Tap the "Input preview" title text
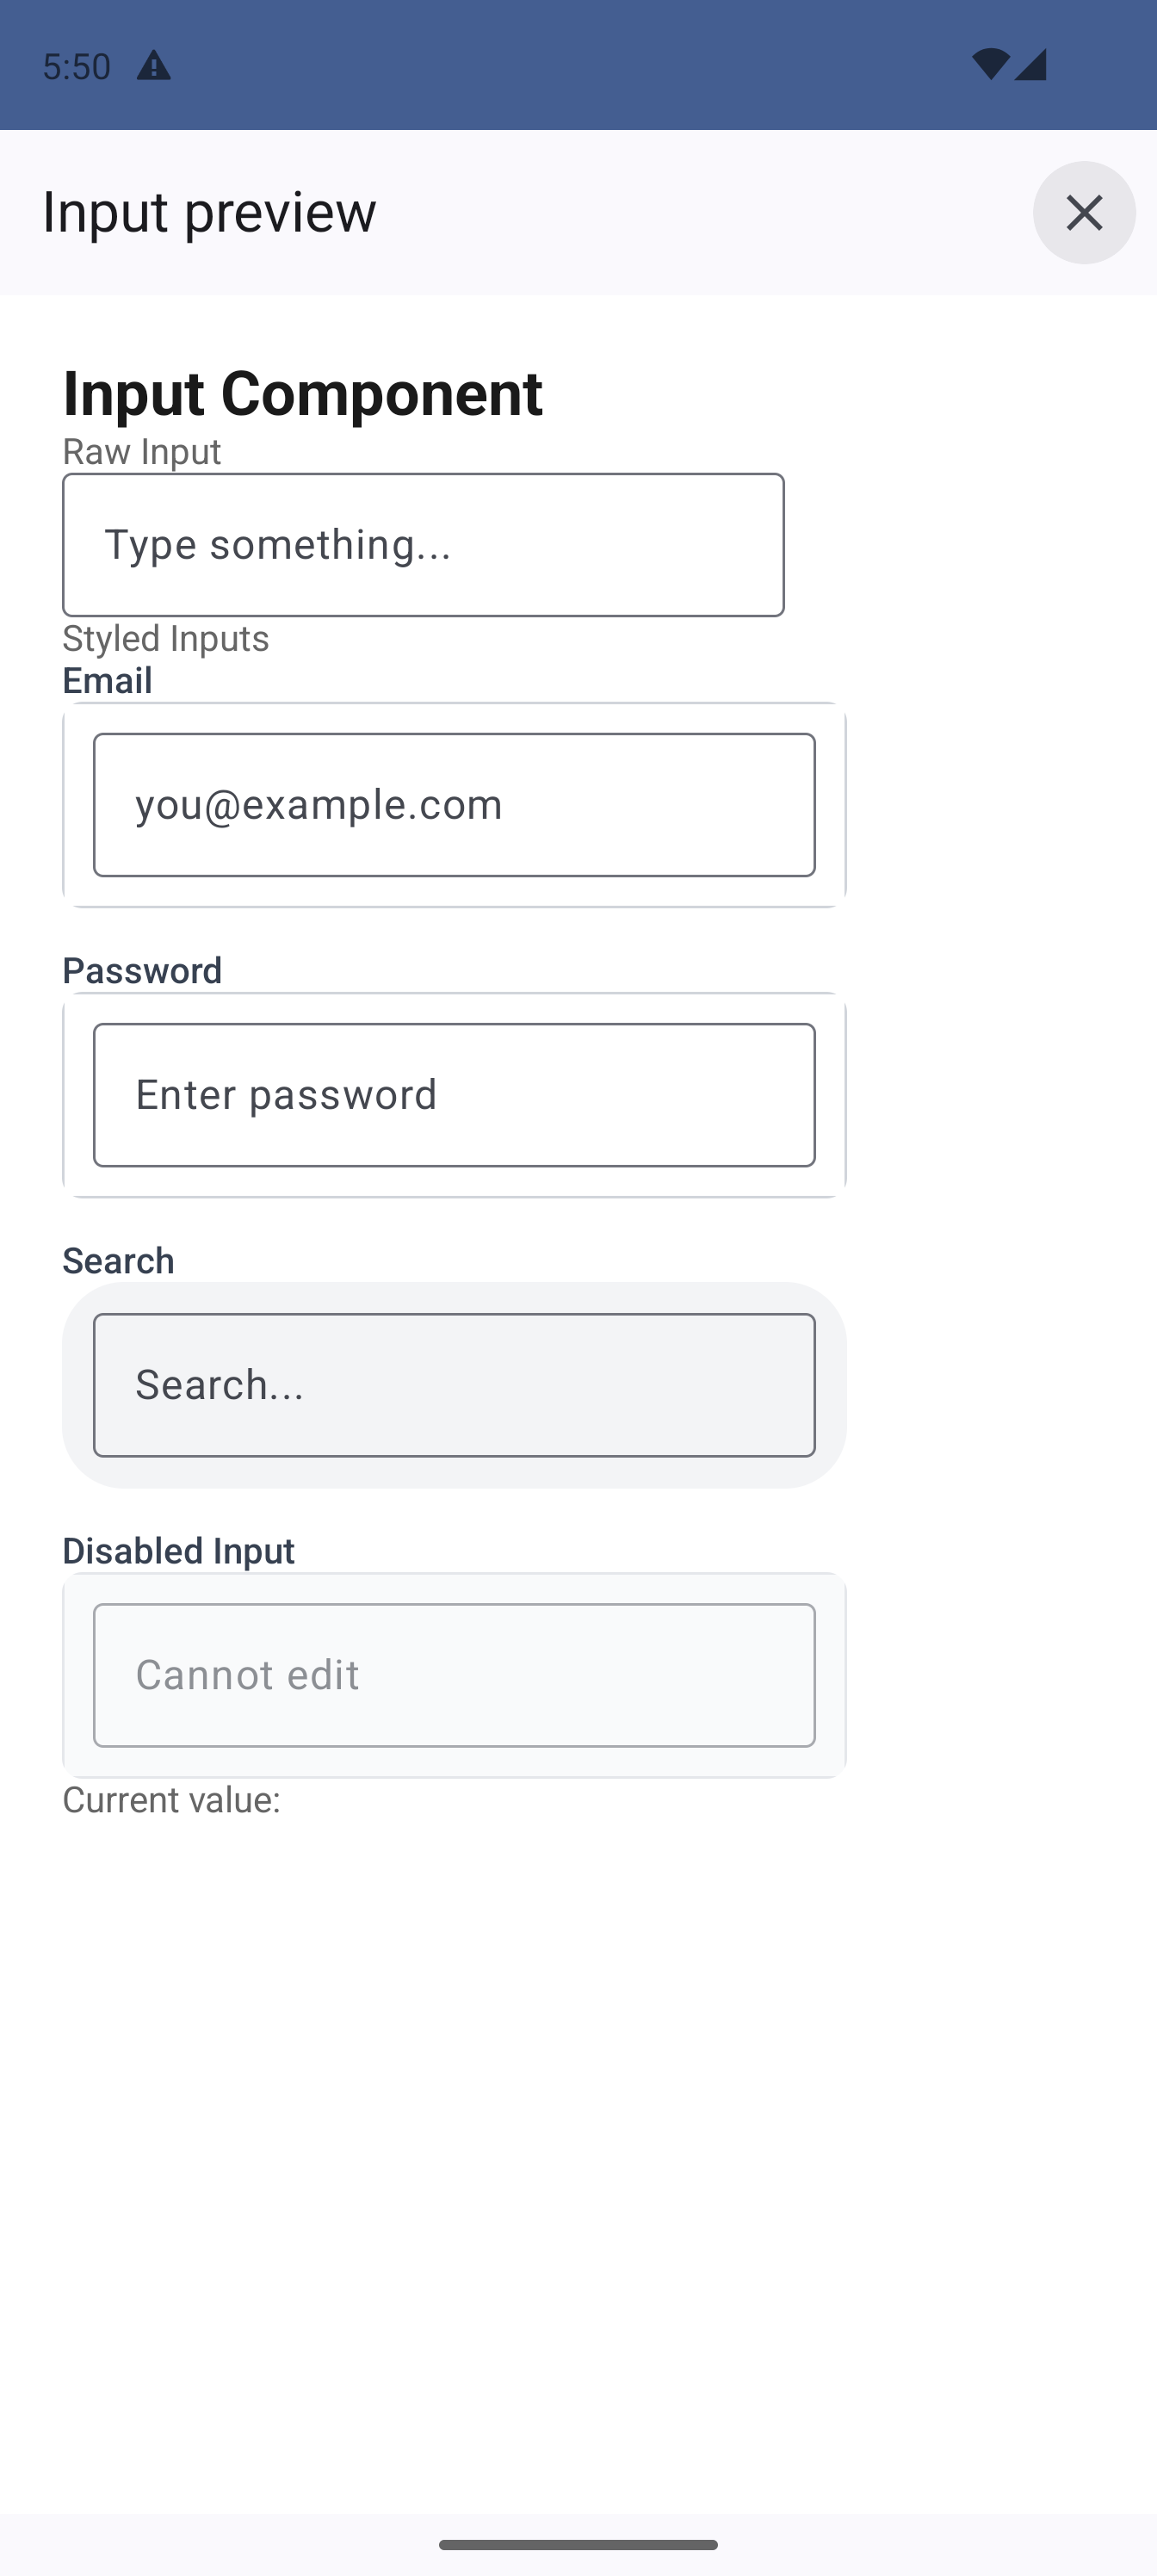Image resolution: width=1157 pixels, height=2576 pixels. (x=209, y=212)
